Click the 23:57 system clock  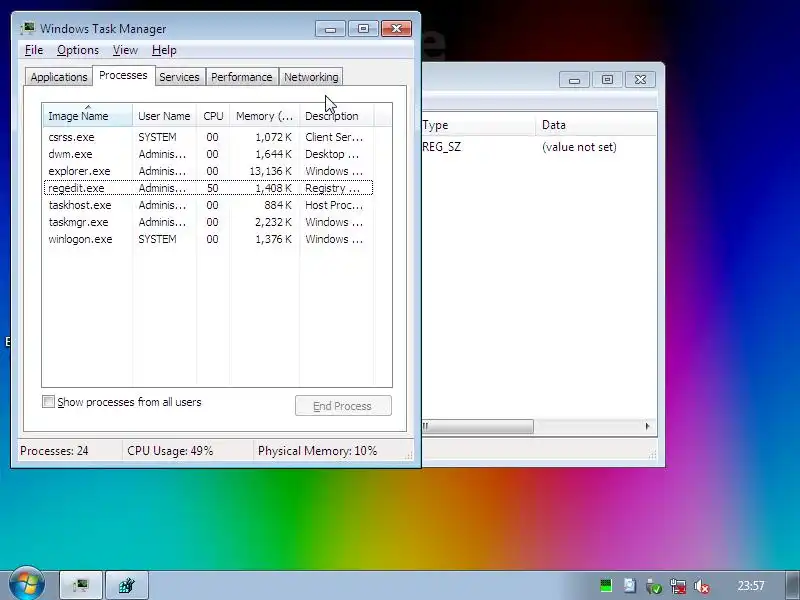pos(751,585)
